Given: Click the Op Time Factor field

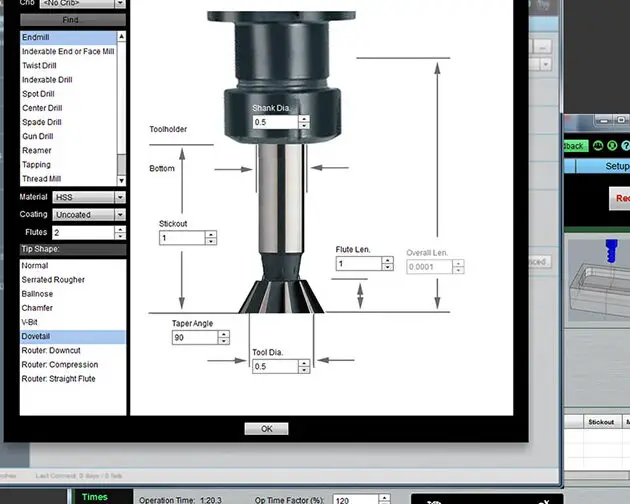Looking at the screenshot, I should [x=356, y=500].
